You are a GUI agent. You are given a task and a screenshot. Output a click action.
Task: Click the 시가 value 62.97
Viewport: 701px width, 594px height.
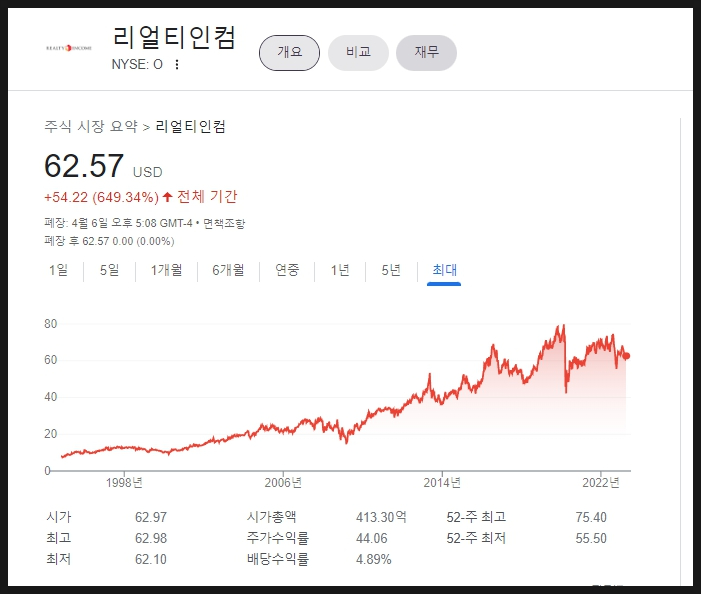pyautogui.click(x=151, y=517)
